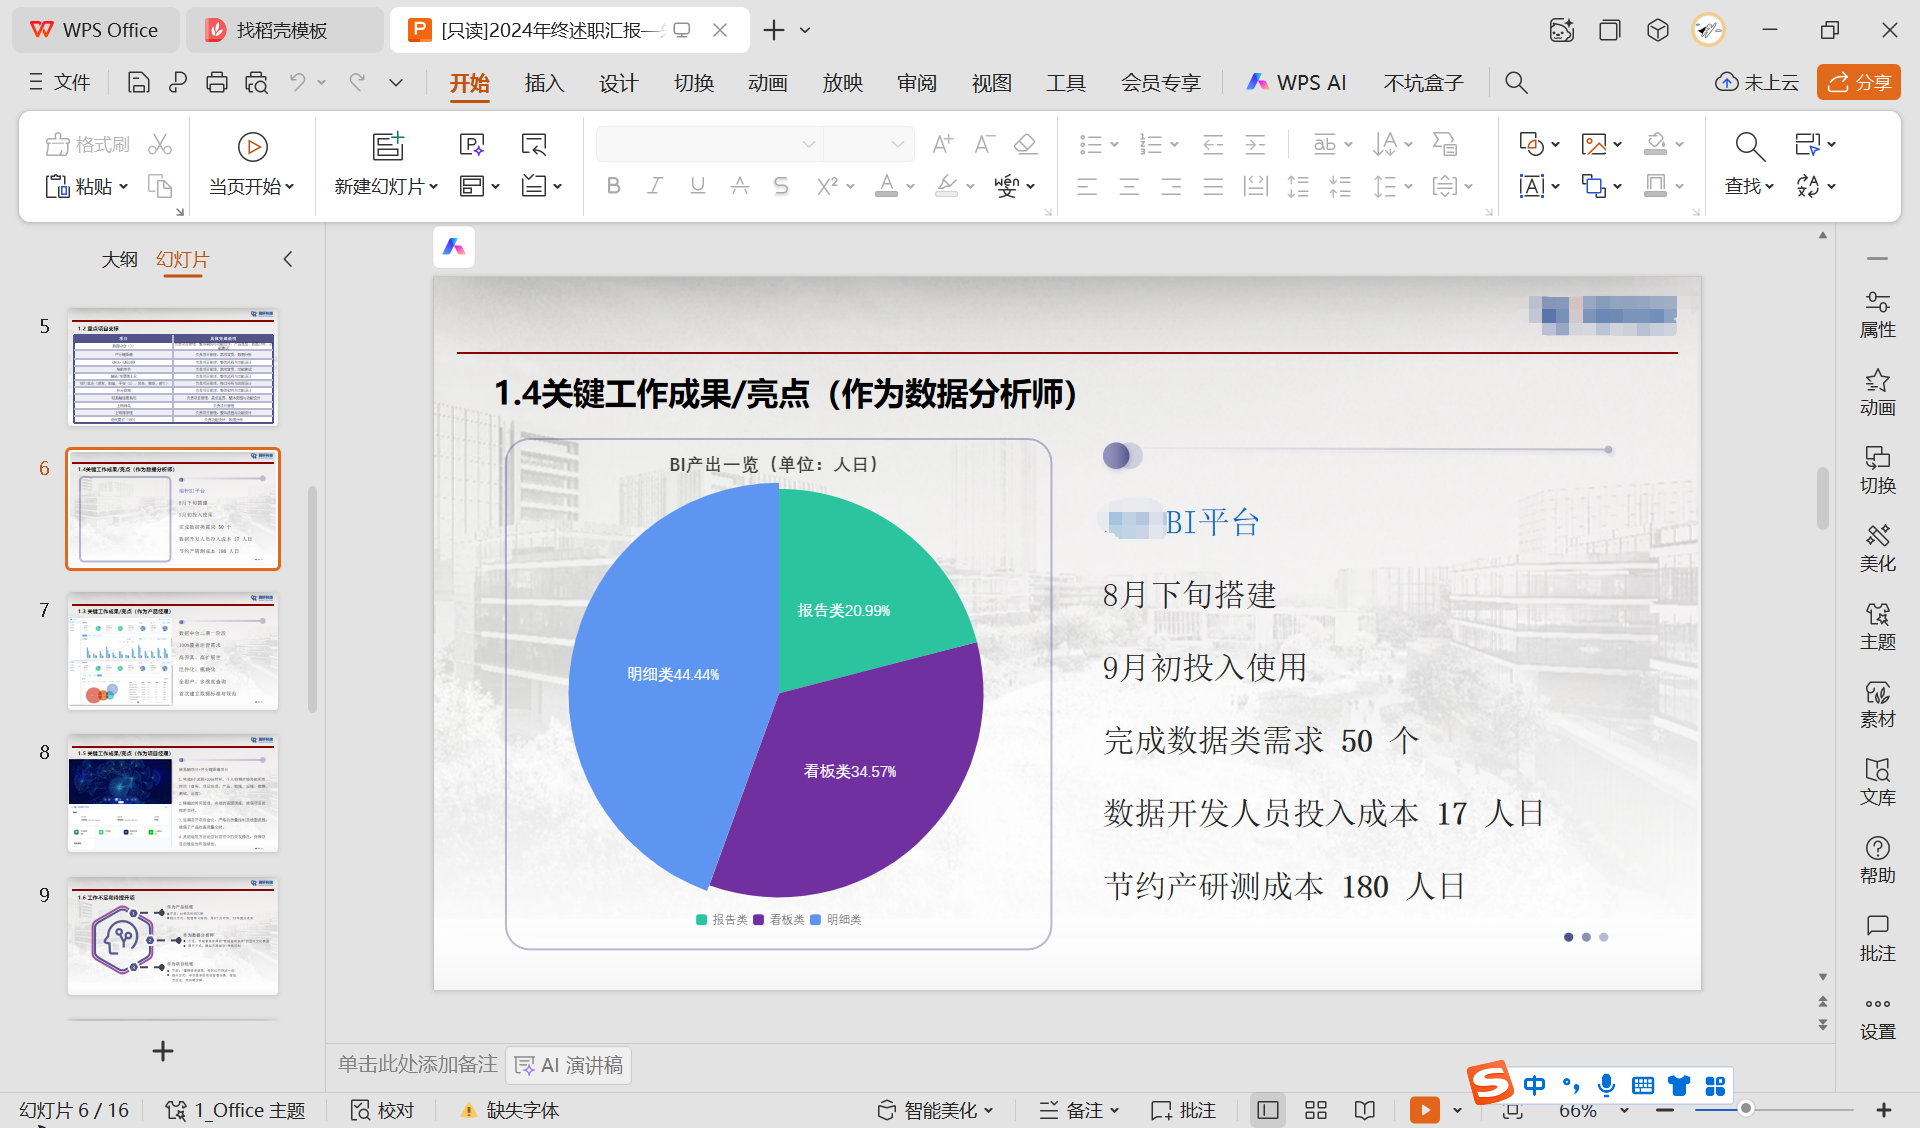The height and width of the screenshot is (1128, 1920).
Task: Open the Properties sidebar panel
Action: pos(1877,314)
